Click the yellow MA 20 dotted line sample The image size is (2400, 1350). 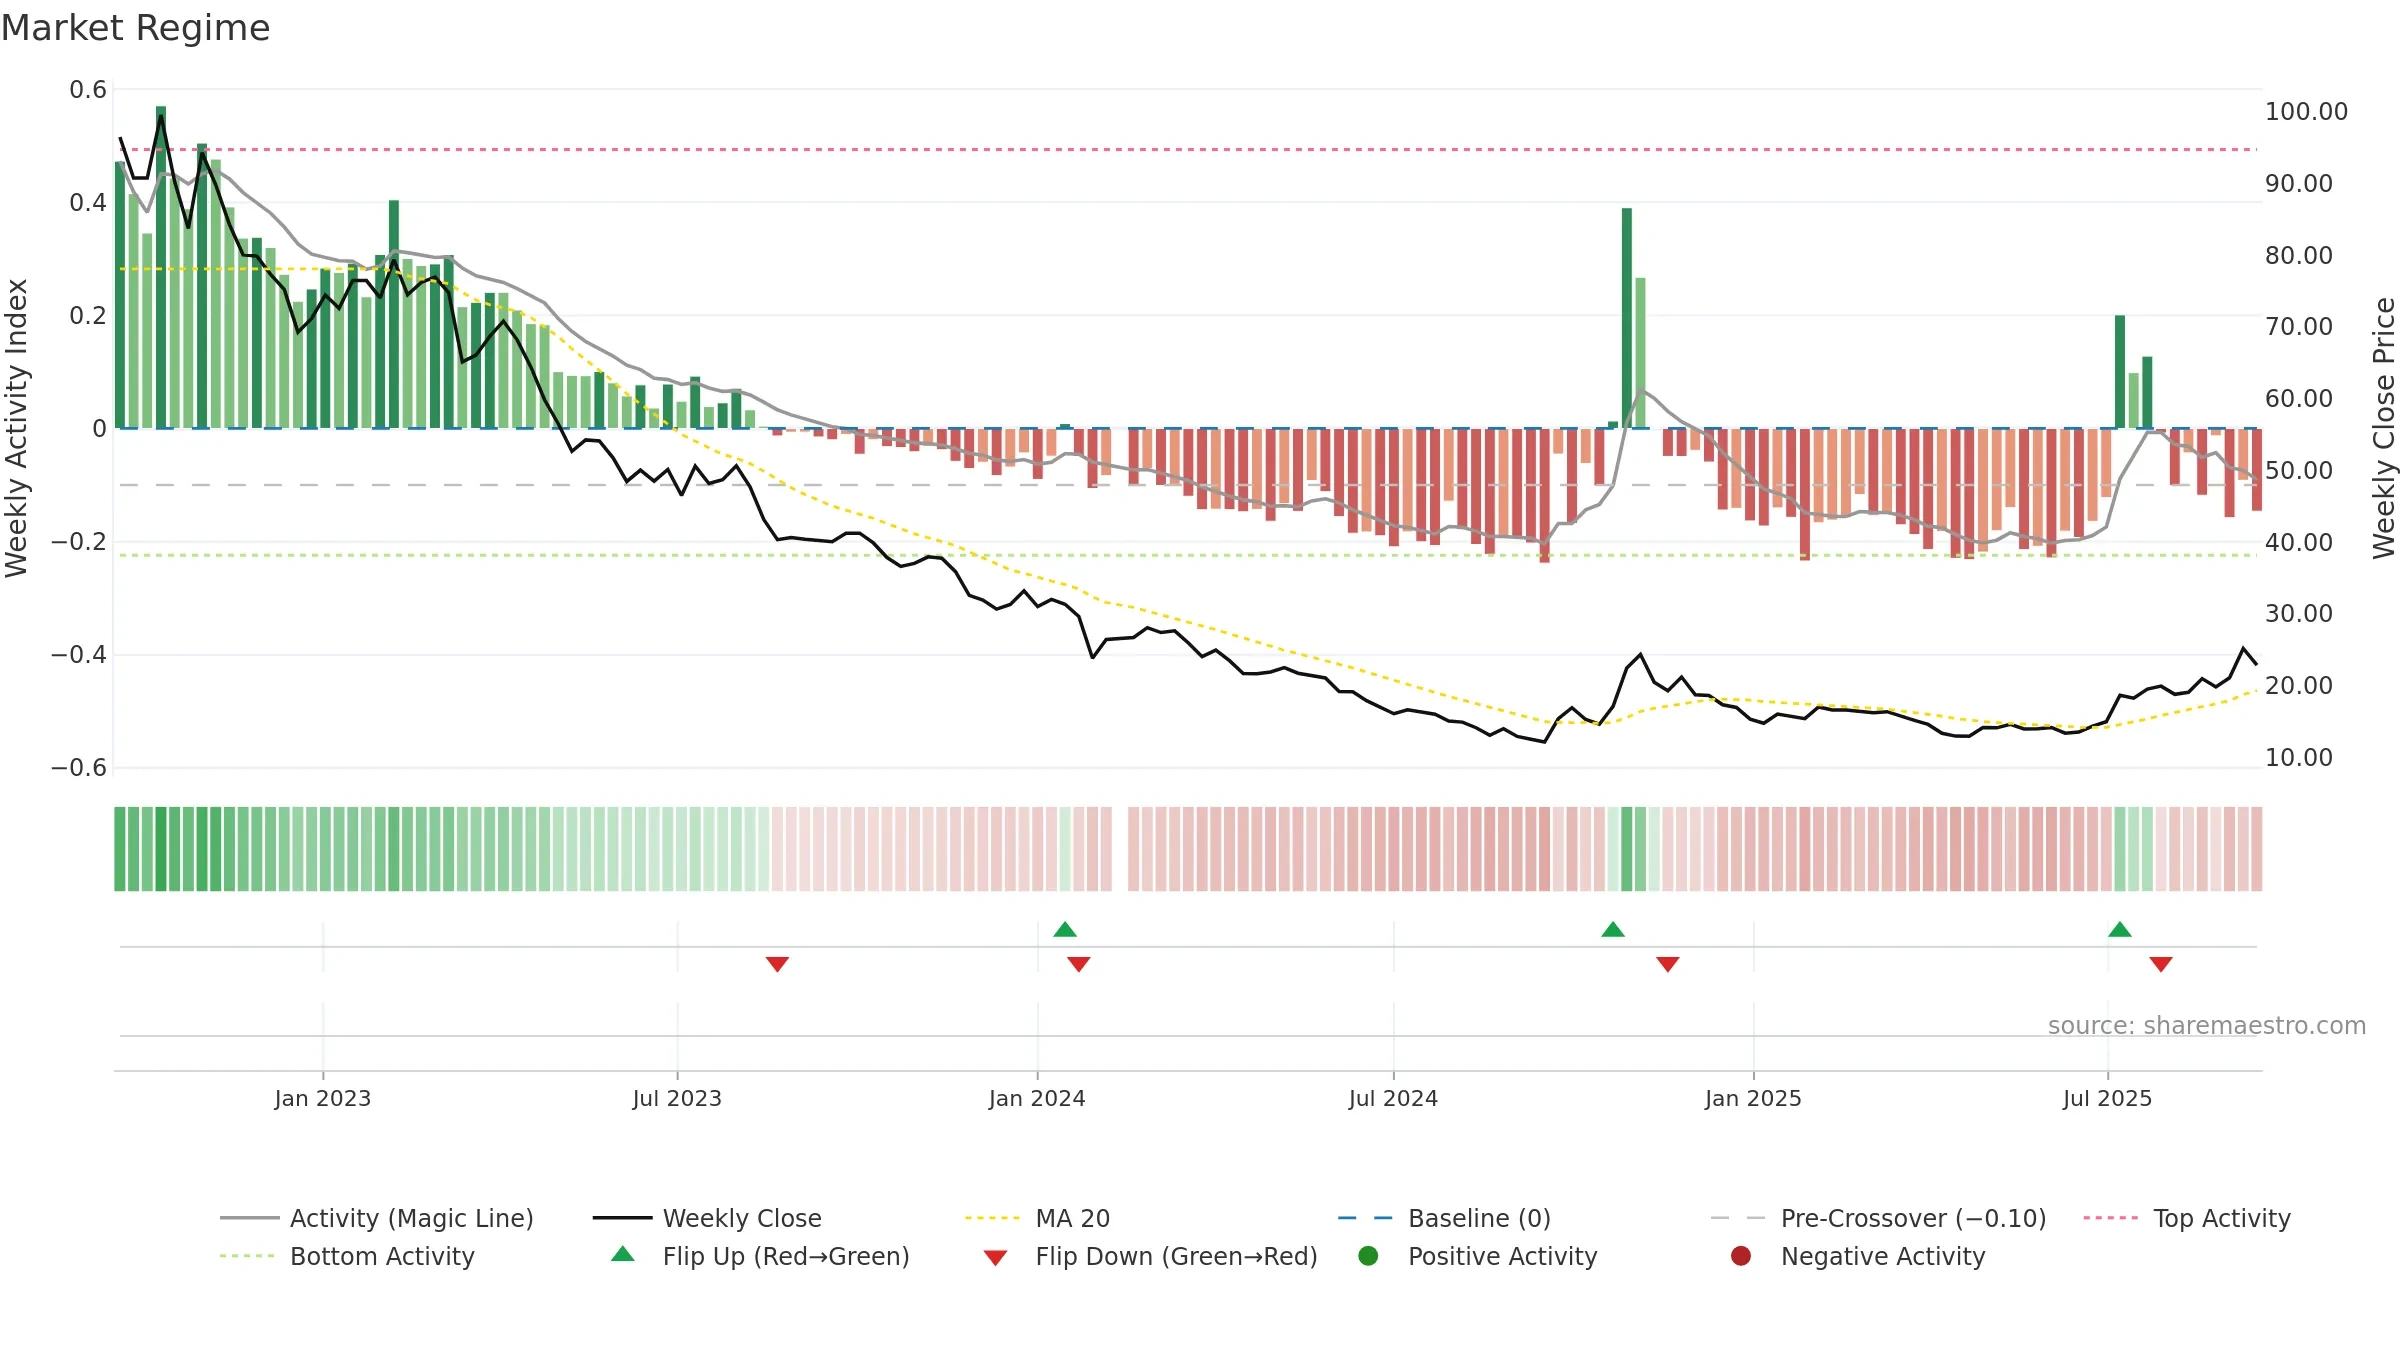(x=993, y=1218)
